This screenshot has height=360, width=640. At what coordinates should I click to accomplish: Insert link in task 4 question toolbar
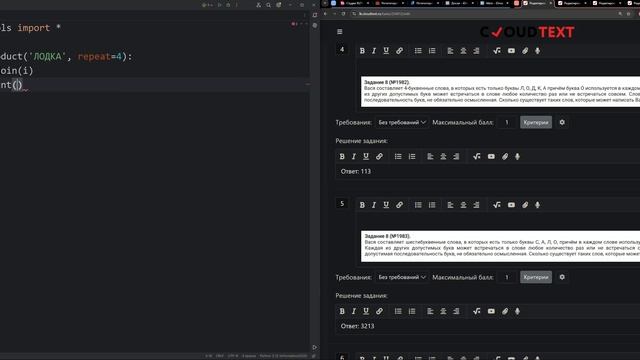click(x=400, y=51)
